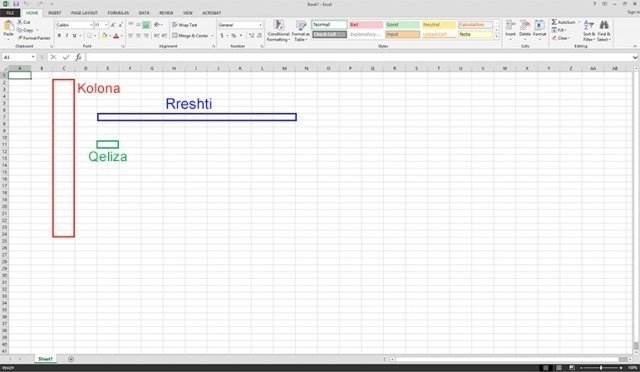640x372 pixels.
Task: Click the Fill Color bucket icon
Action: coord(104,36)
